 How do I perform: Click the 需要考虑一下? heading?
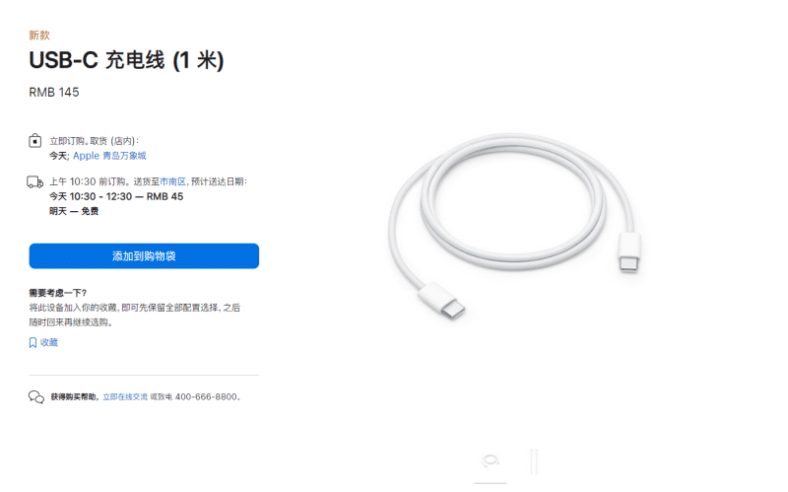[58, 293]
